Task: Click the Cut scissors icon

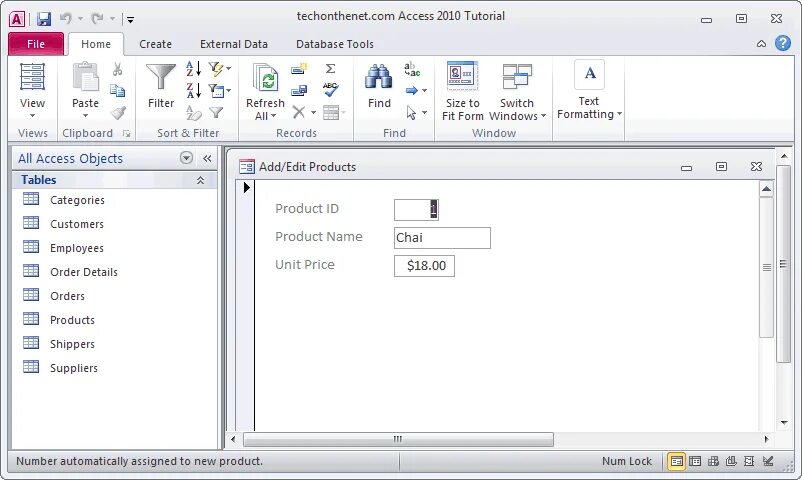Action: coord(118,69)
